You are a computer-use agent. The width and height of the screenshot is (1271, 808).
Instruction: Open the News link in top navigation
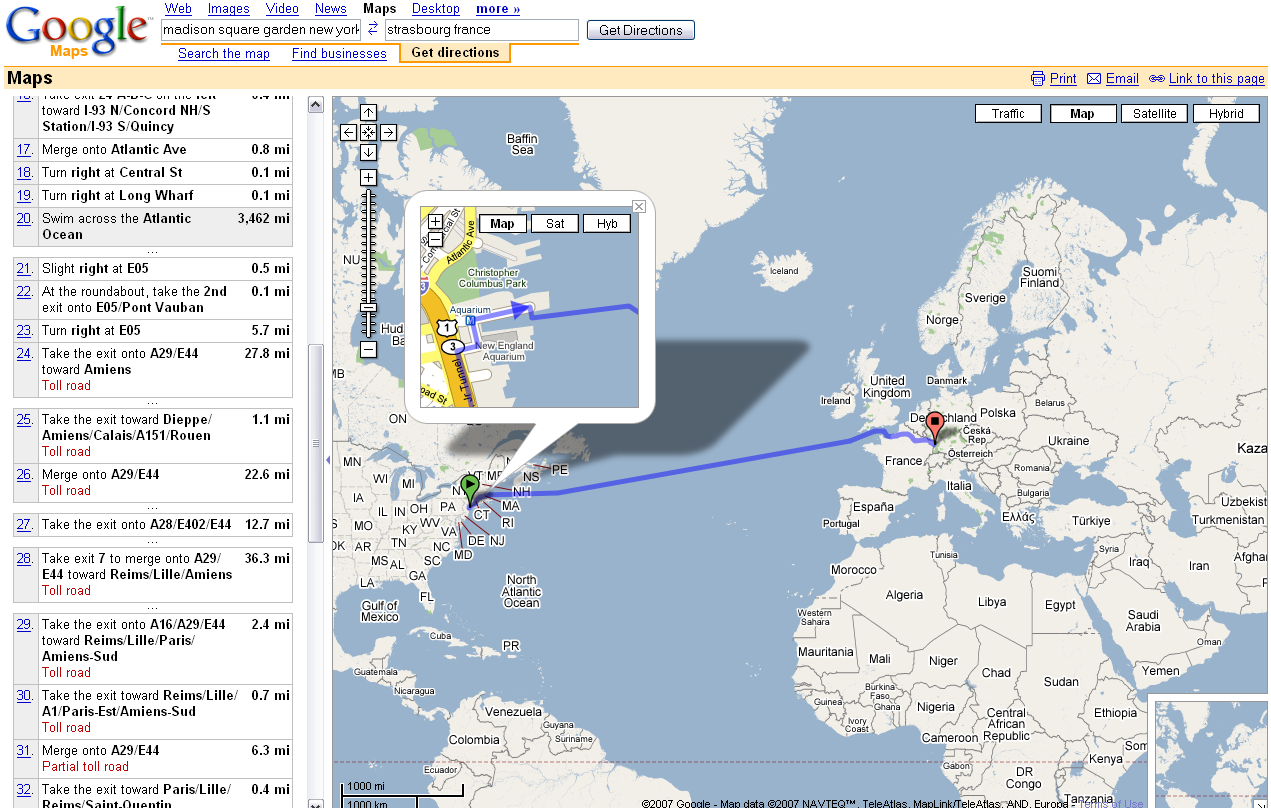[x=331, y=9]
